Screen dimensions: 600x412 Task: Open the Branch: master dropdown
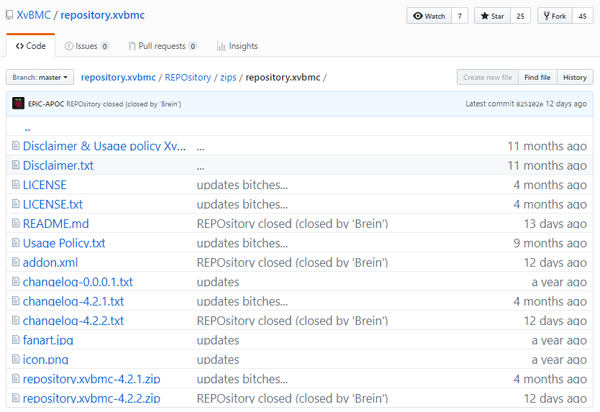pyautogui.click(x=40, y=77)
